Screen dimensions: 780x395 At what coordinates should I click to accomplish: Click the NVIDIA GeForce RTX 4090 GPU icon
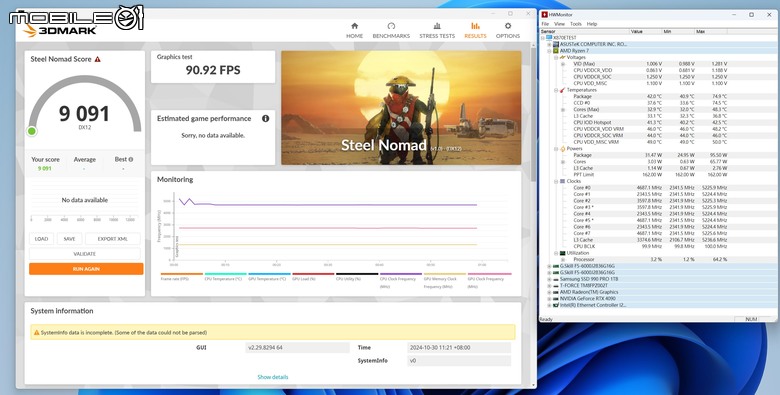point(556,298)
